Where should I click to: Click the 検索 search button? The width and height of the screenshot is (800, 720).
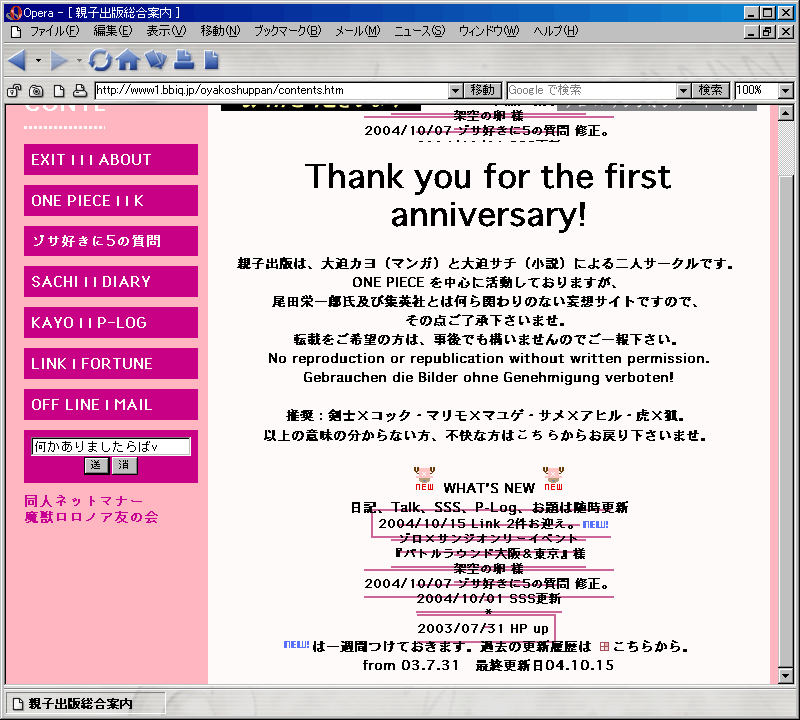711,91
